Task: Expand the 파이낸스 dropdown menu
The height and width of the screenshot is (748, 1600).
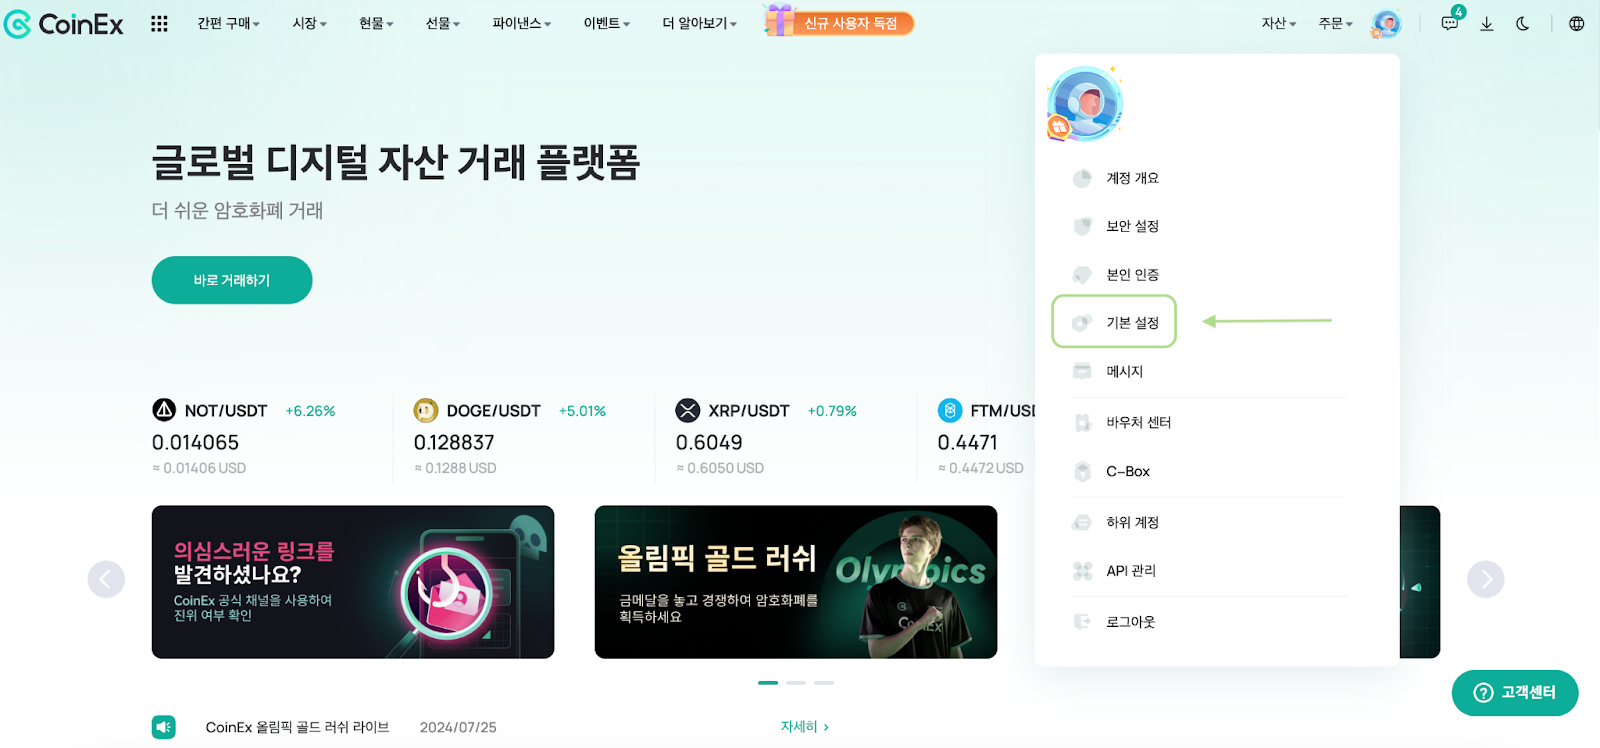Action: 521,24
